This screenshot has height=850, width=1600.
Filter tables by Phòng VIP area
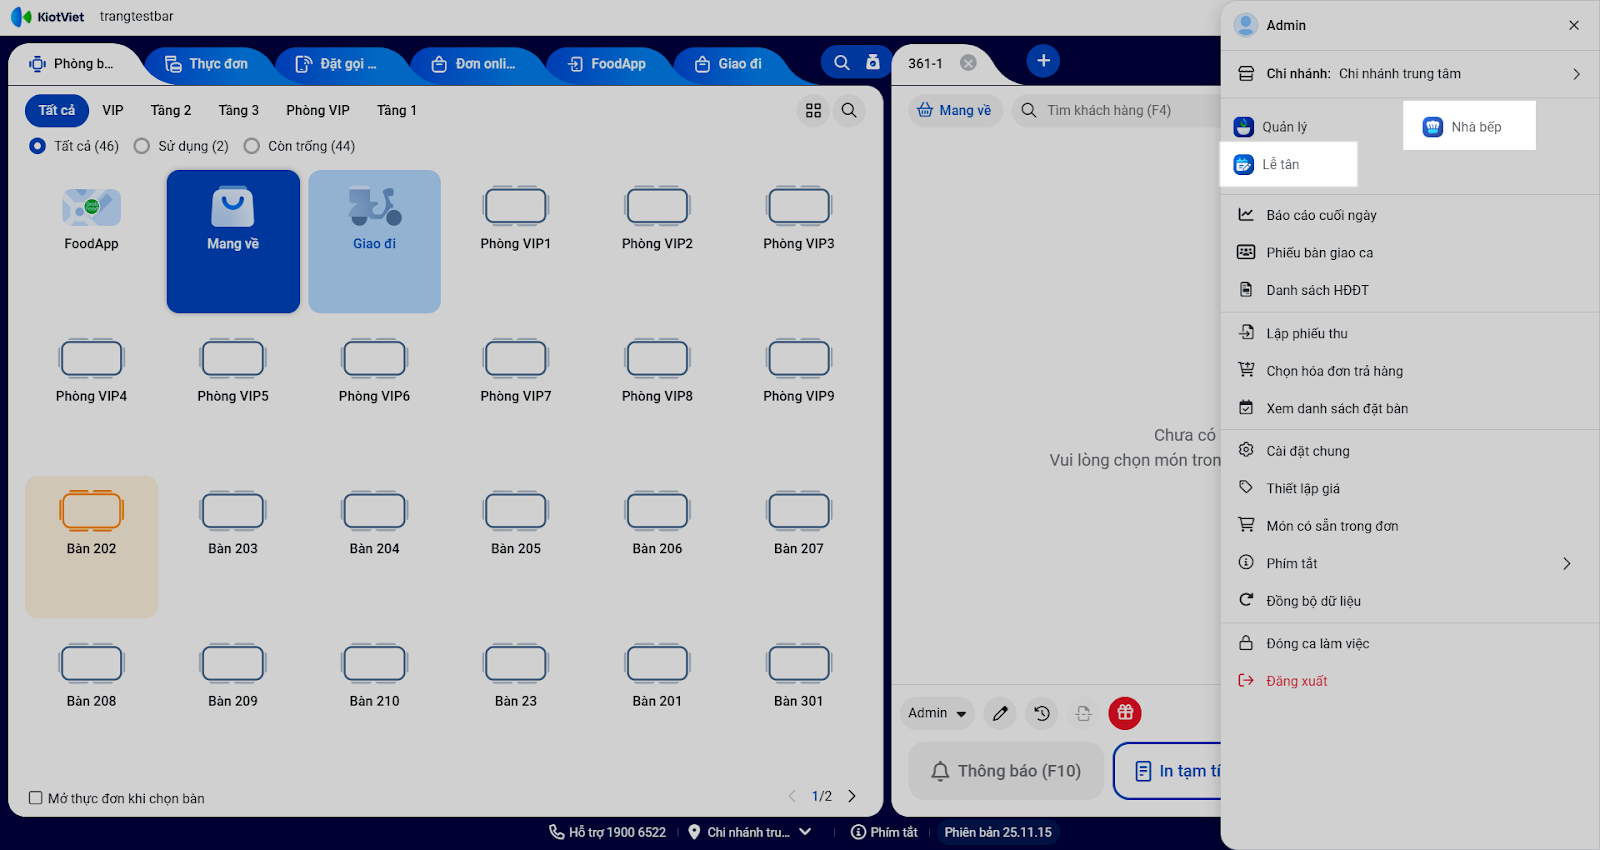(318, 110)
